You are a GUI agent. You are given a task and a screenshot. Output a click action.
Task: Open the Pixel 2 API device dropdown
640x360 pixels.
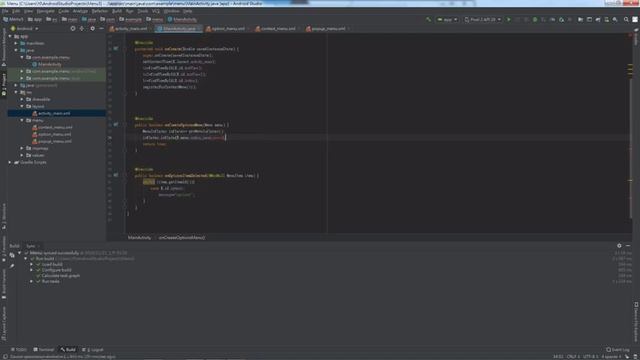482,20
